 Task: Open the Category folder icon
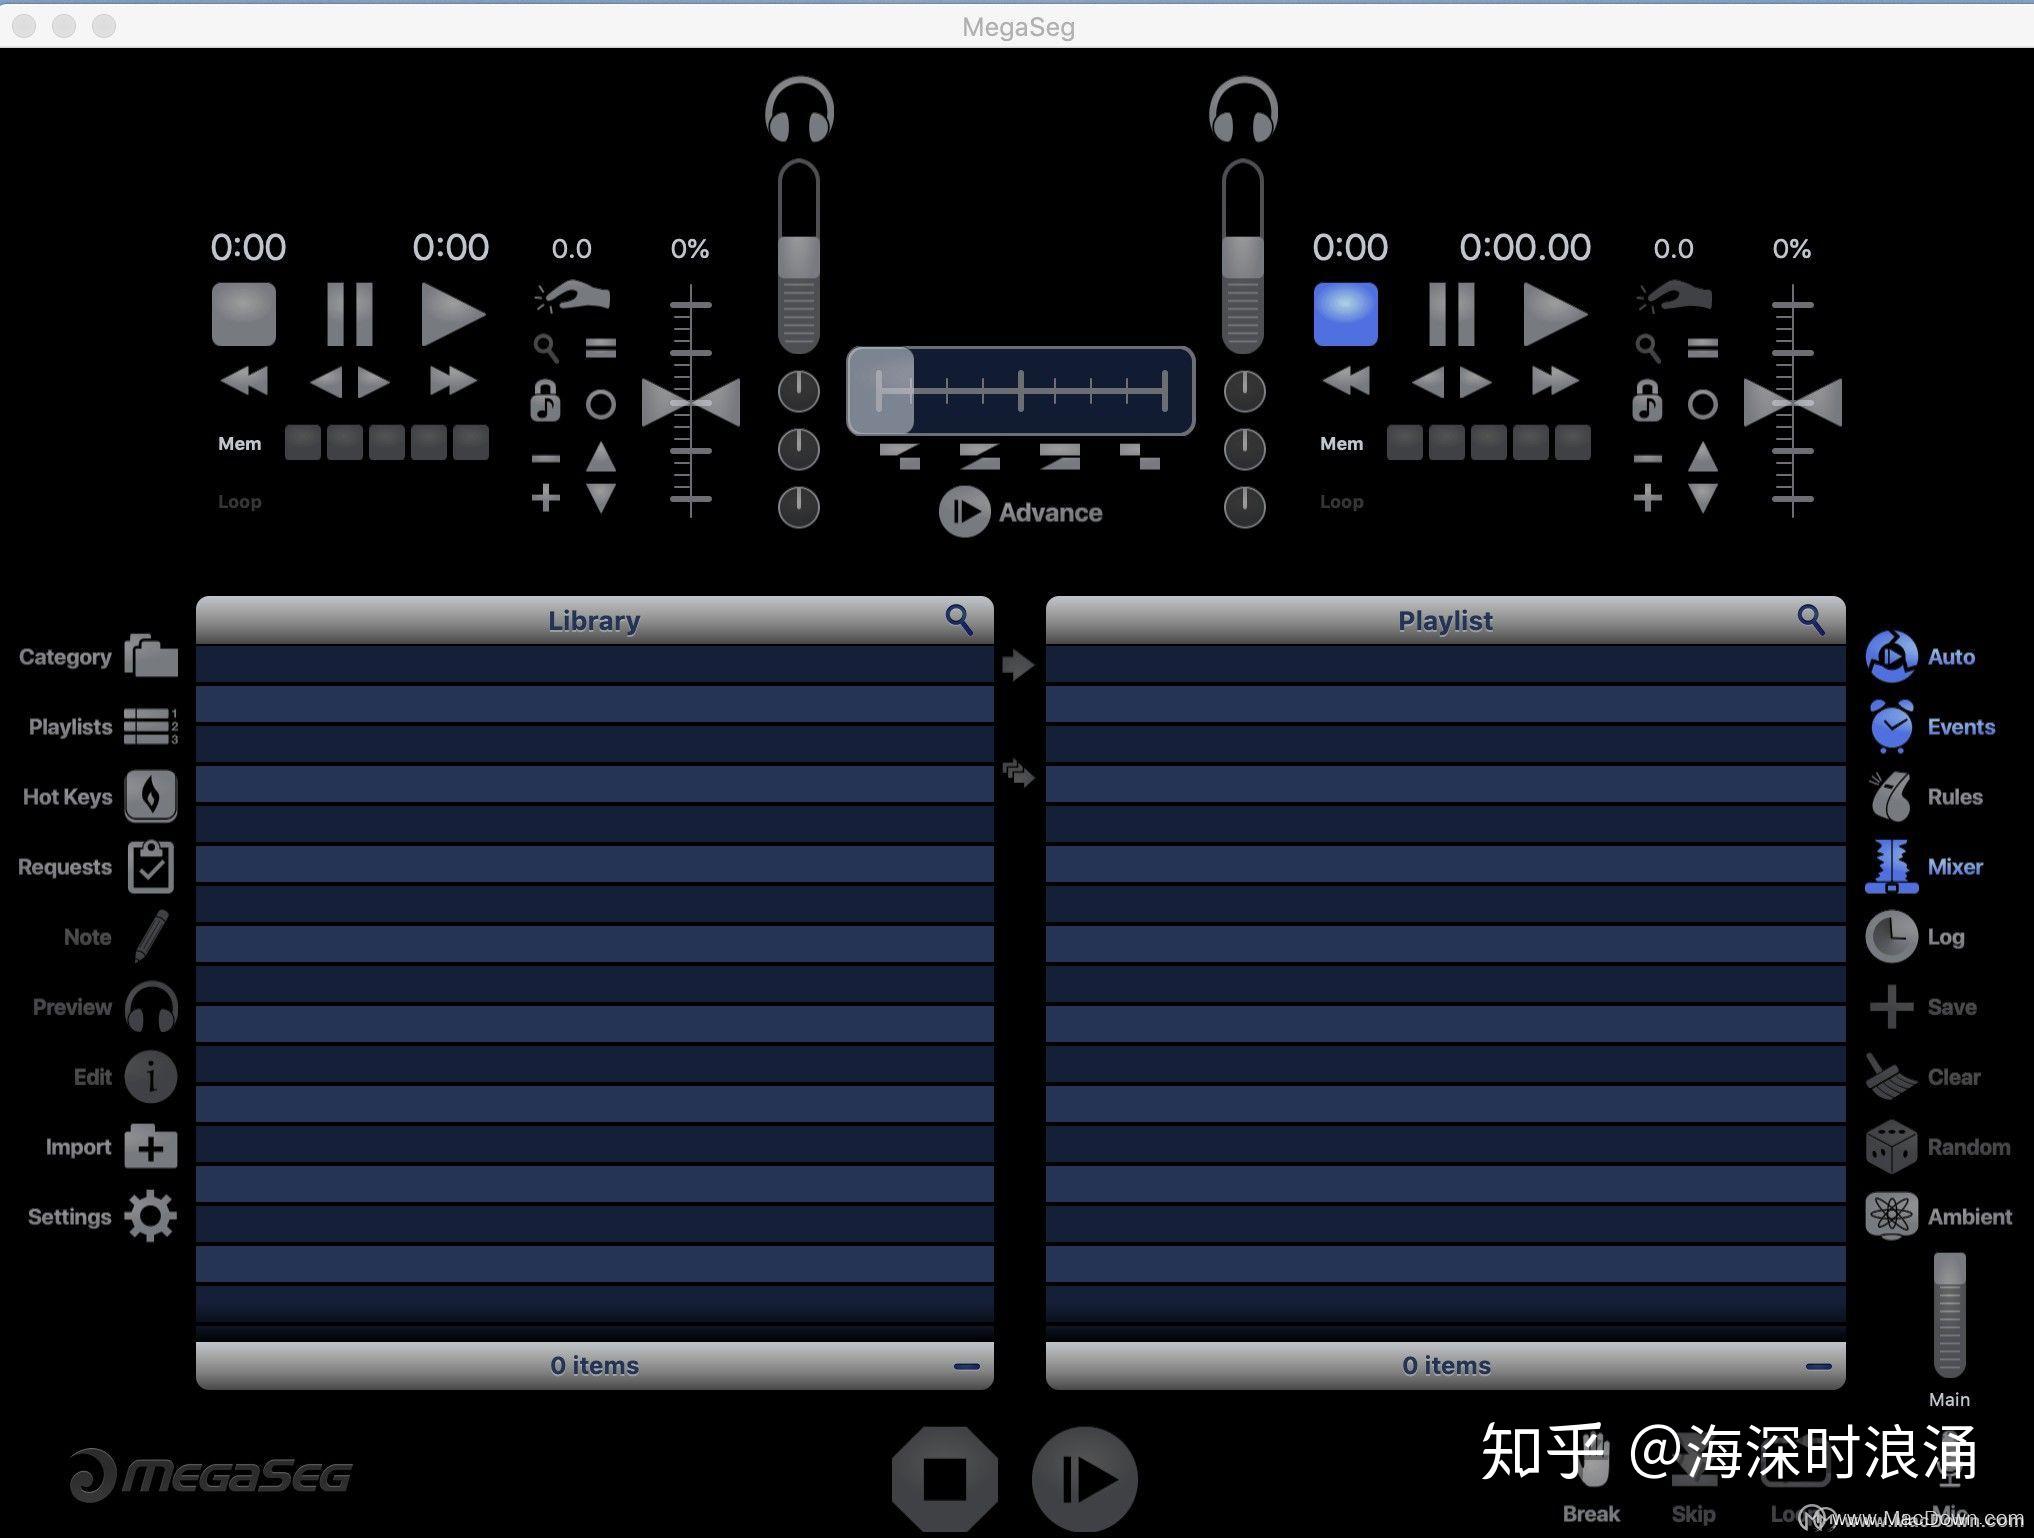pyautogui.click(x=151, y=656)
